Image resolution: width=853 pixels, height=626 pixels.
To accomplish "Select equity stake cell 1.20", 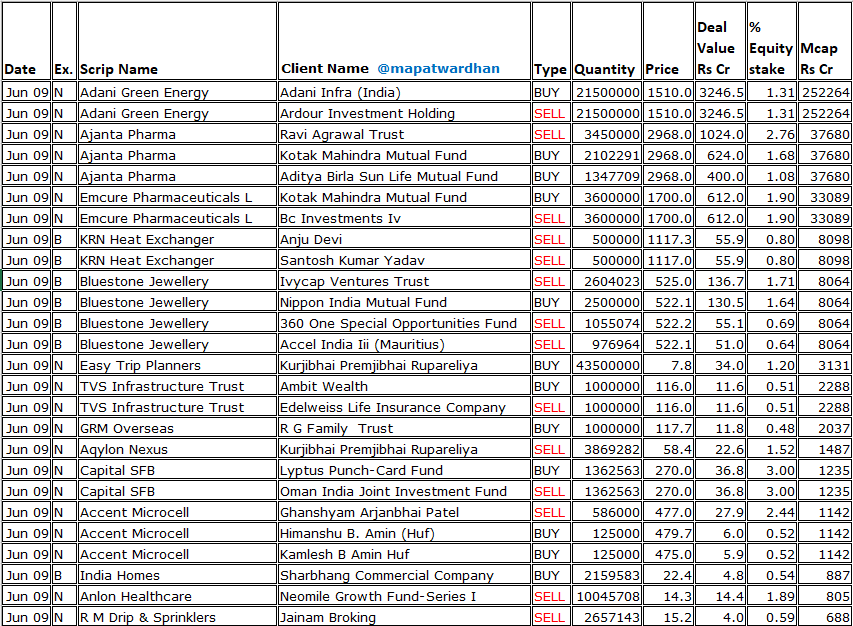I will click(772, 365).
